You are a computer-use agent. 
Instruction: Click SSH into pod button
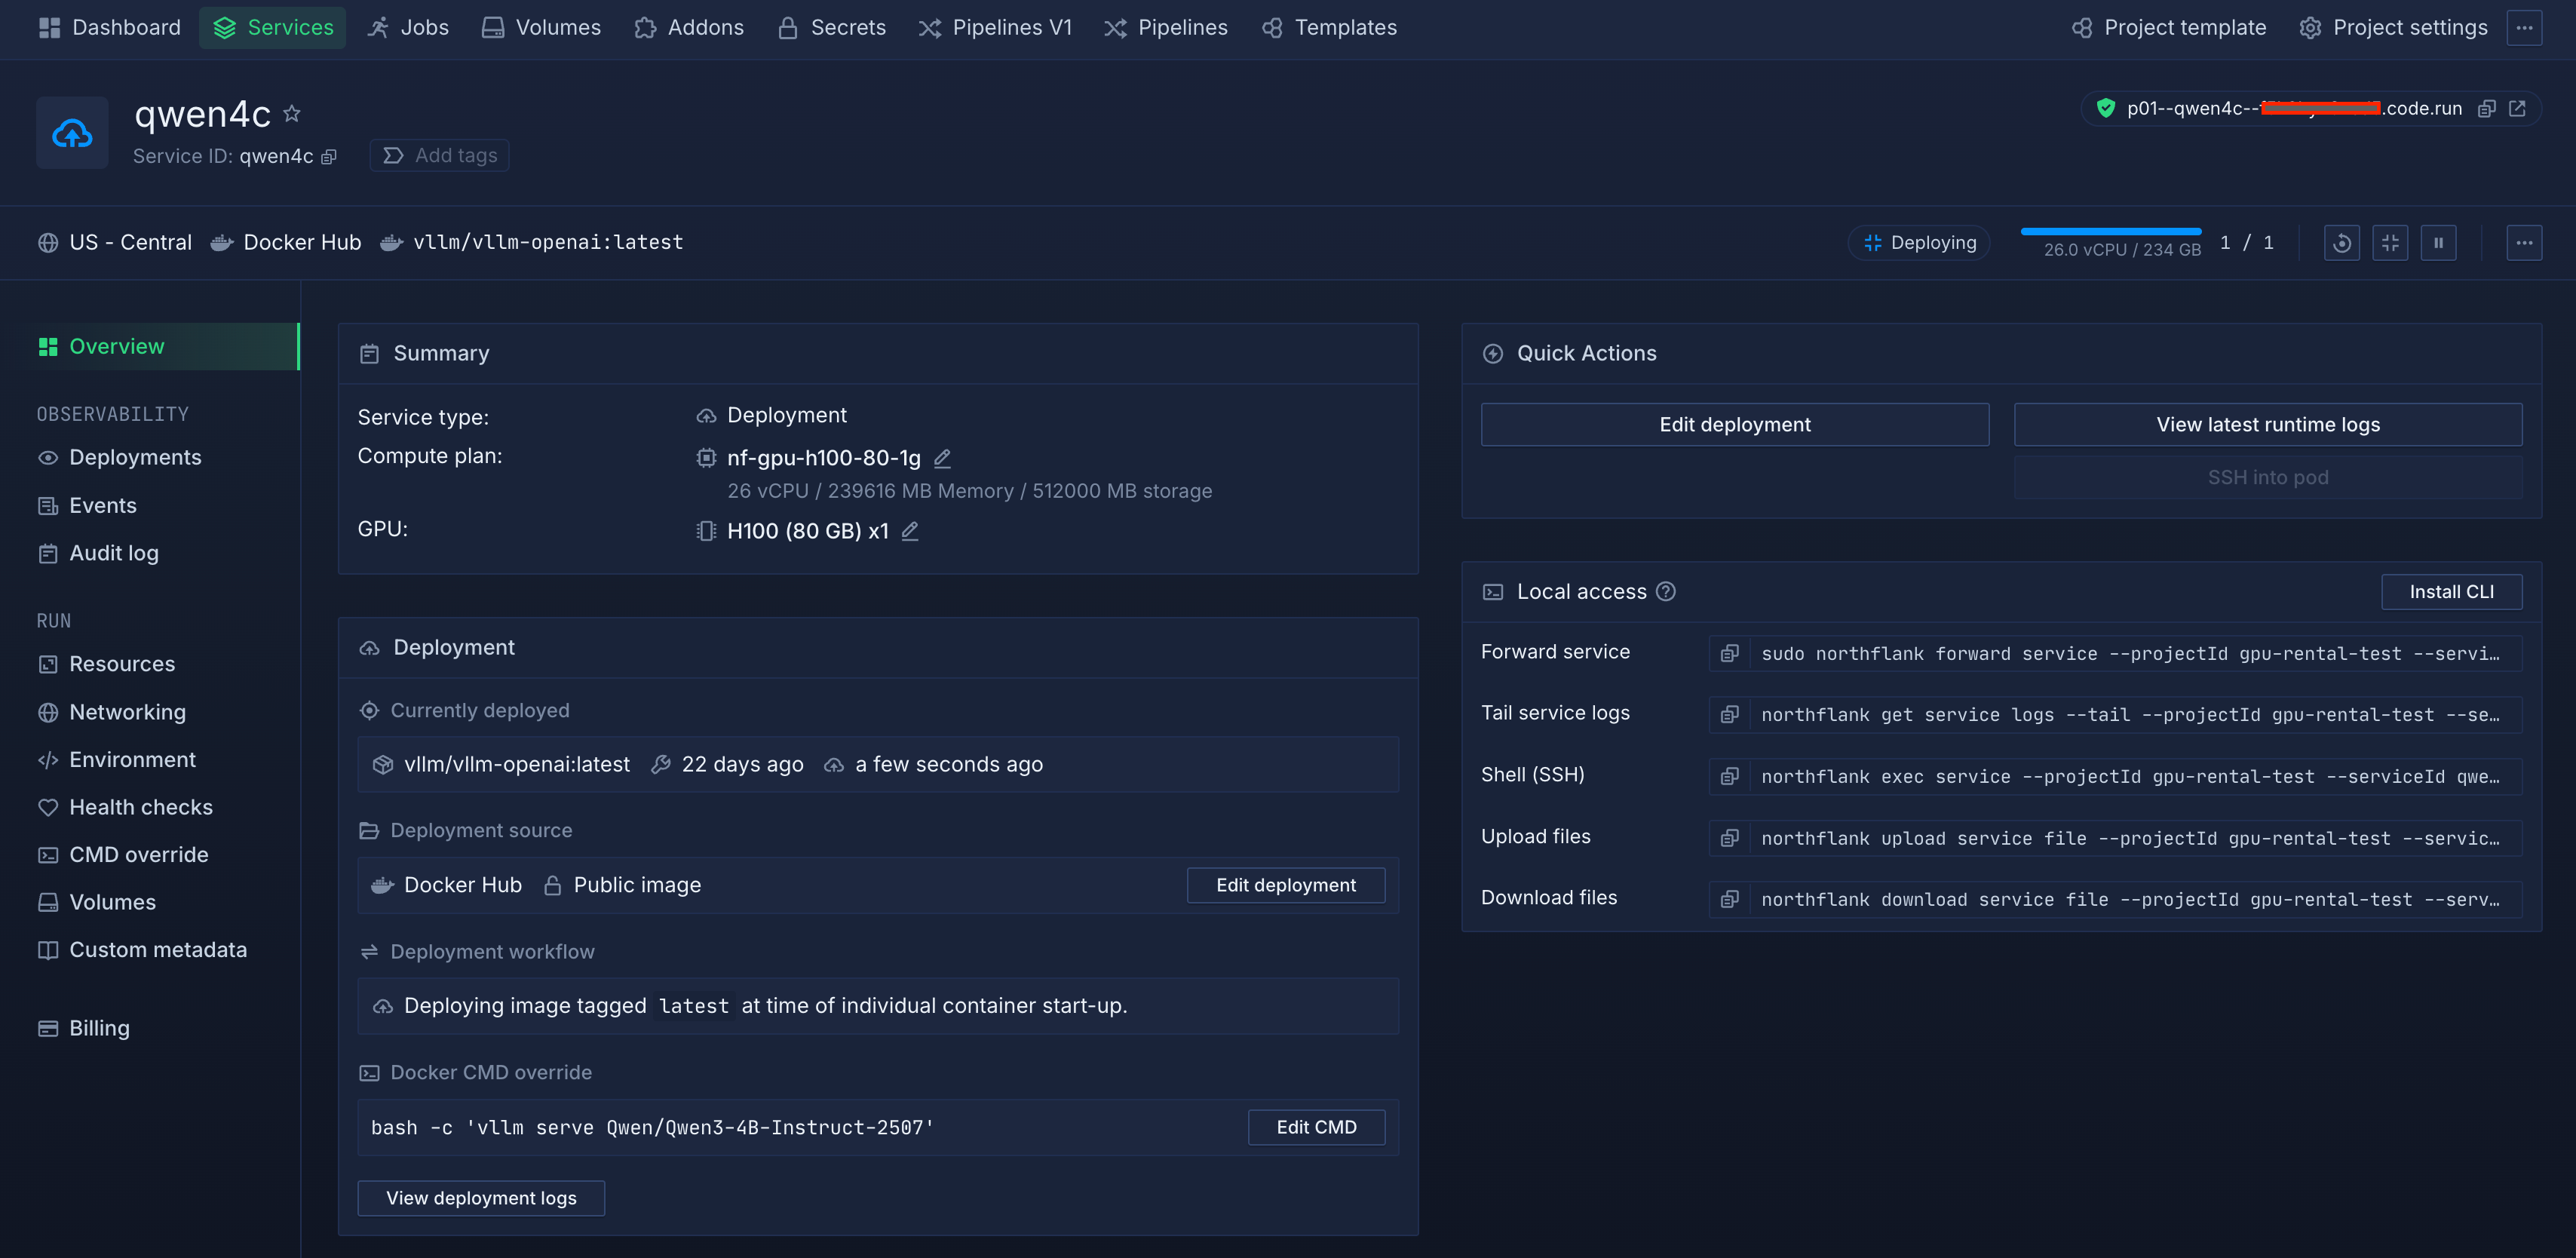pos(2267,478)
